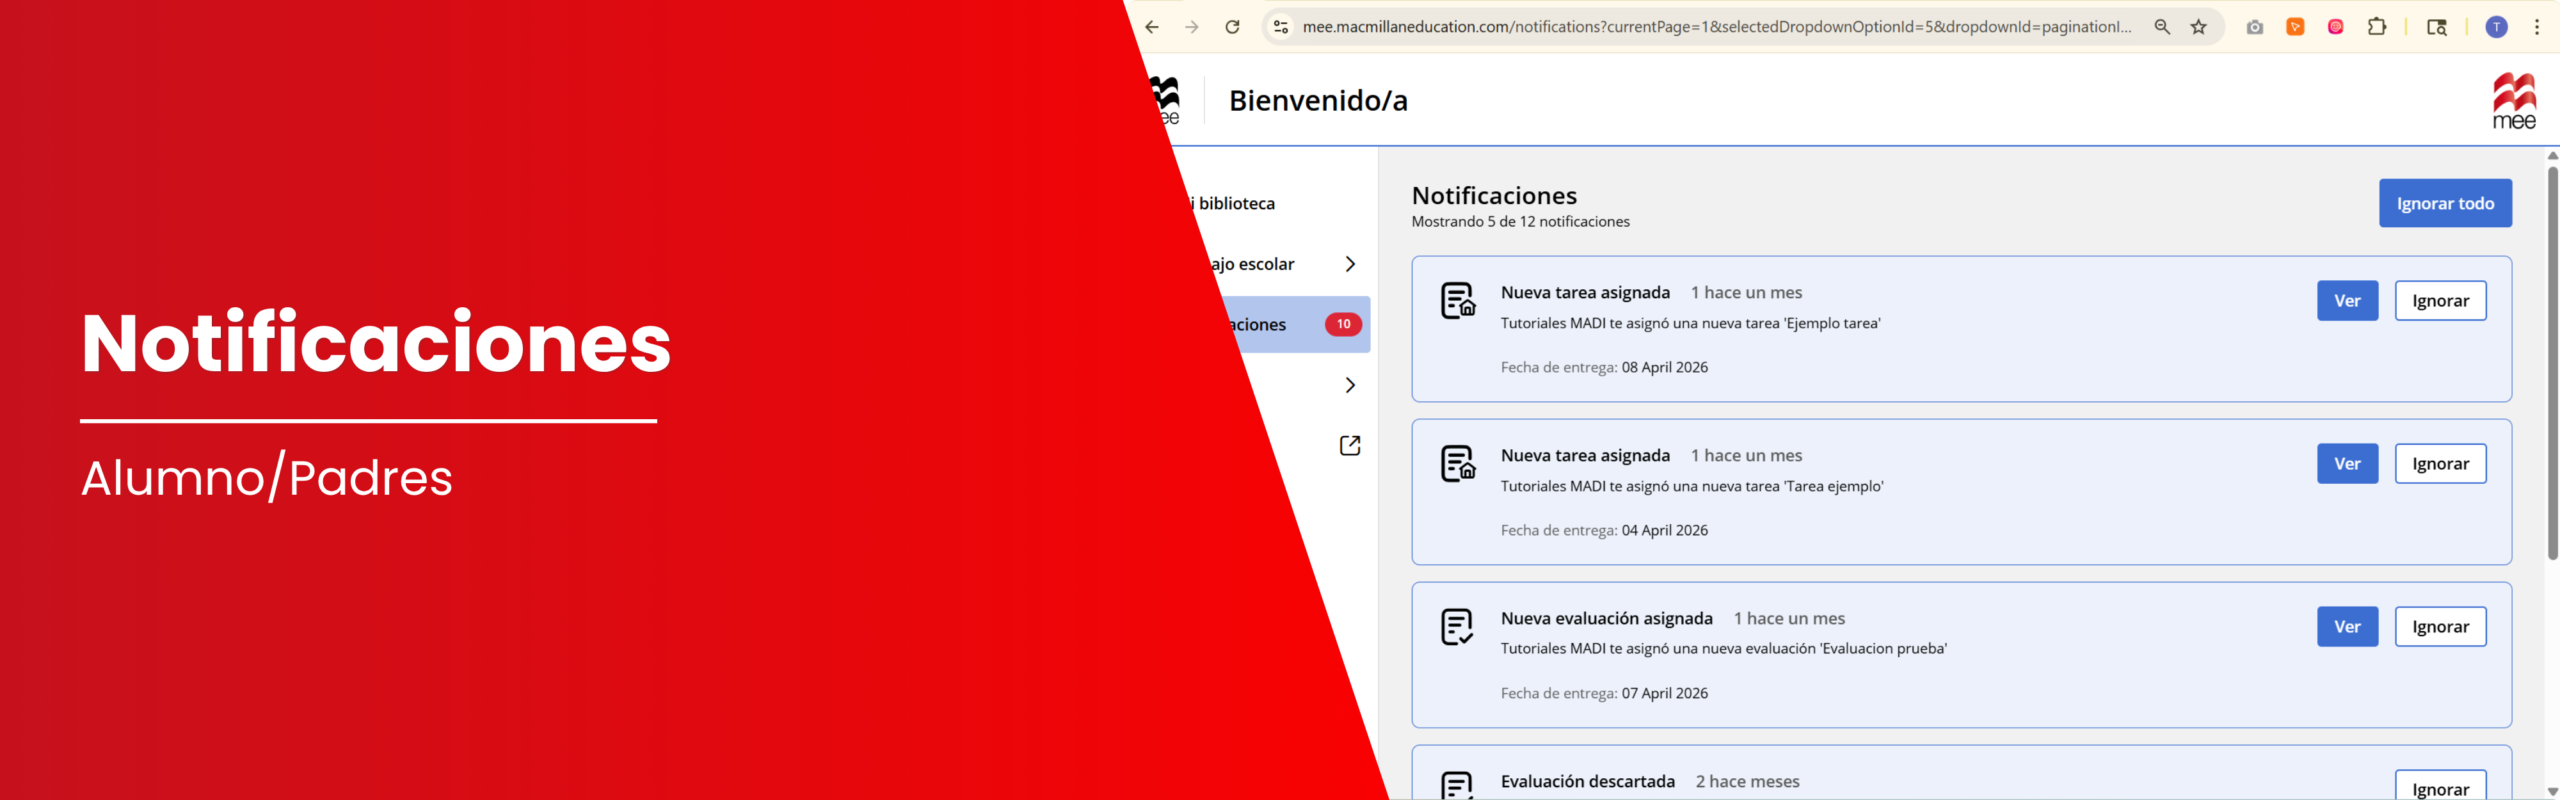Viewport: 2560px width, 800px height.
Task: Click assessment icon of 'Evaluacion prueba' notification
Action: (x=1457, y=627)
